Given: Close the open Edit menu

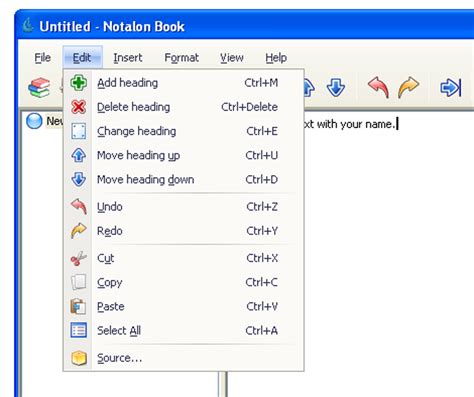Looking at the screenshot, I should click(x=82, y=58).
